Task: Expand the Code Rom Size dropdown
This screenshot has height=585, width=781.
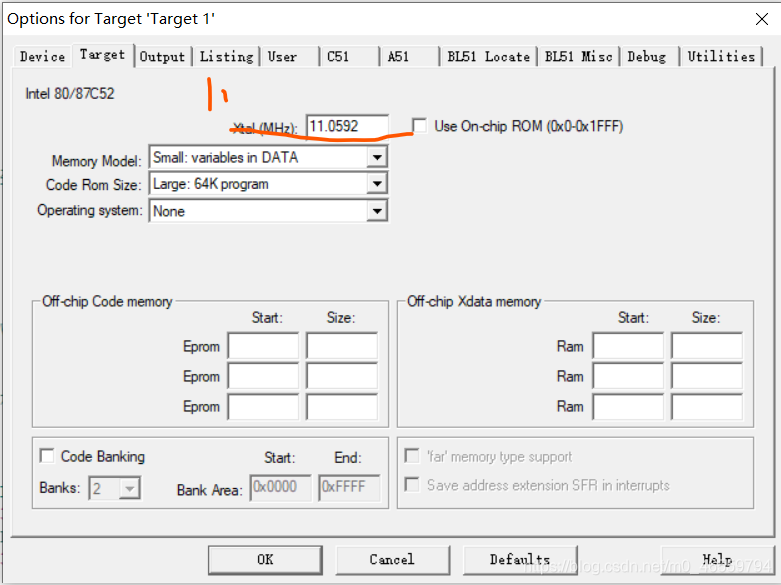Action: [377, 184]
